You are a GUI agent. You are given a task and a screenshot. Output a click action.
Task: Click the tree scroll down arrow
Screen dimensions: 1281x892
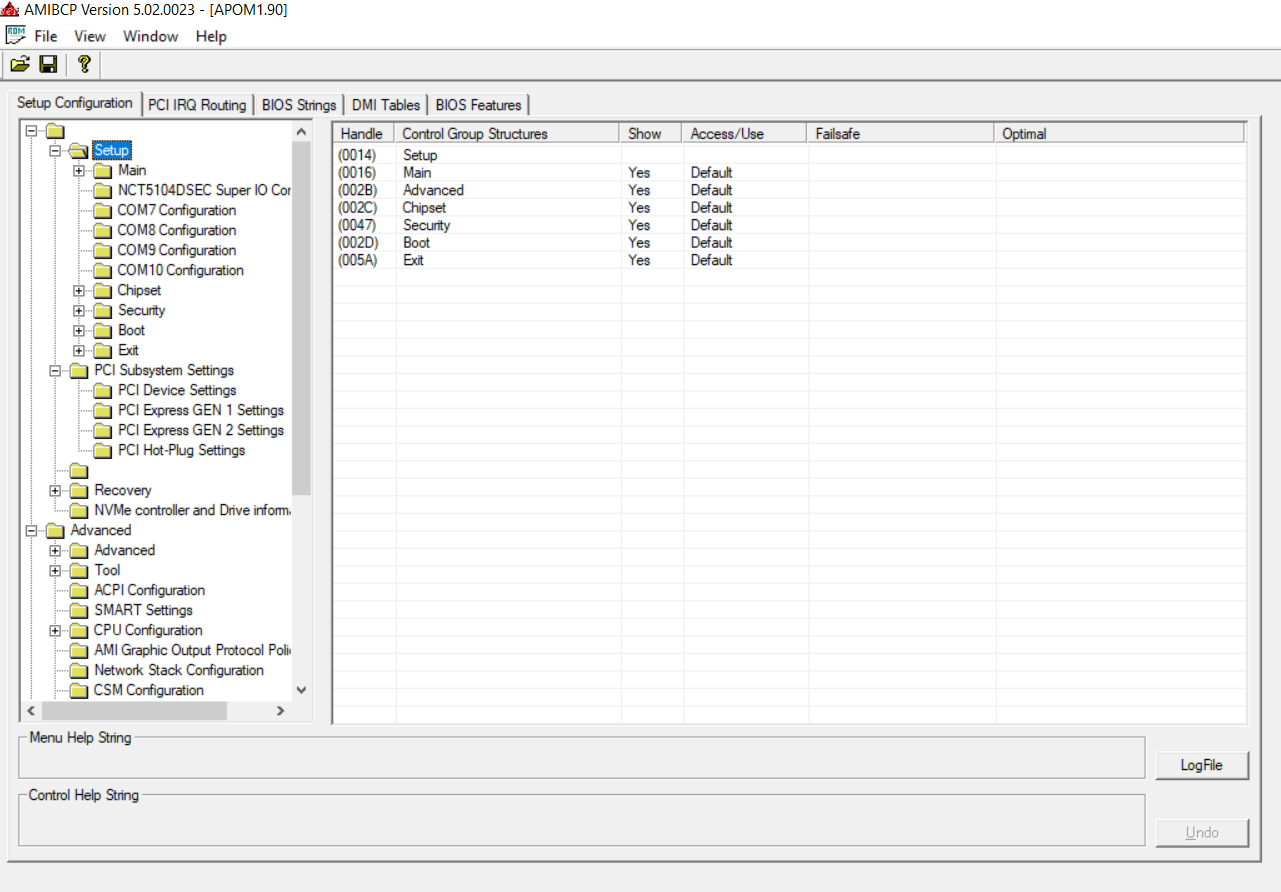[301, 691]
